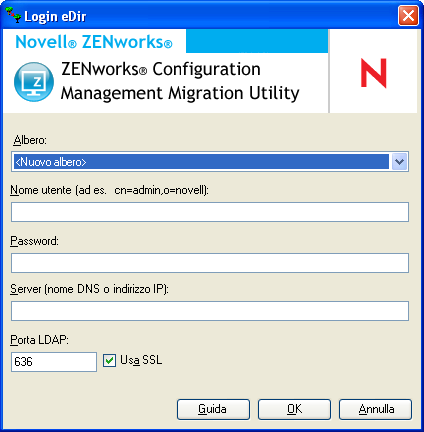Viewport: 424px width, 432px height.
Task: Click into the Password field
Action: [x=210, y=263]
